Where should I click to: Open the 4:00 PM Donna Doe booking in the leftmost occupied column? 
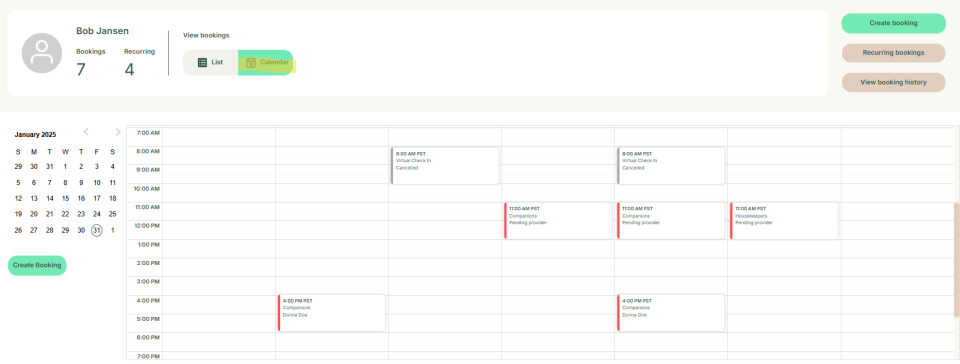tap(332, 313)
